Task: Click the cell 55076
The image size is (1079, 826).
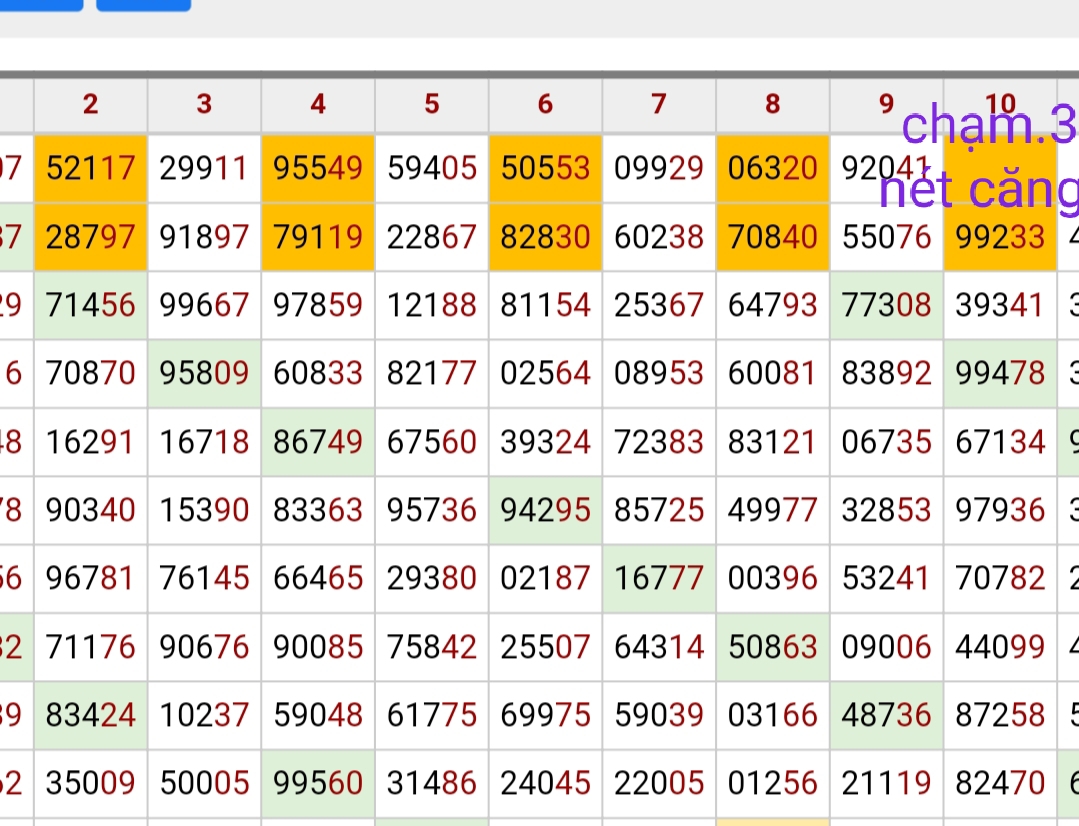Action: pos(886,237)
